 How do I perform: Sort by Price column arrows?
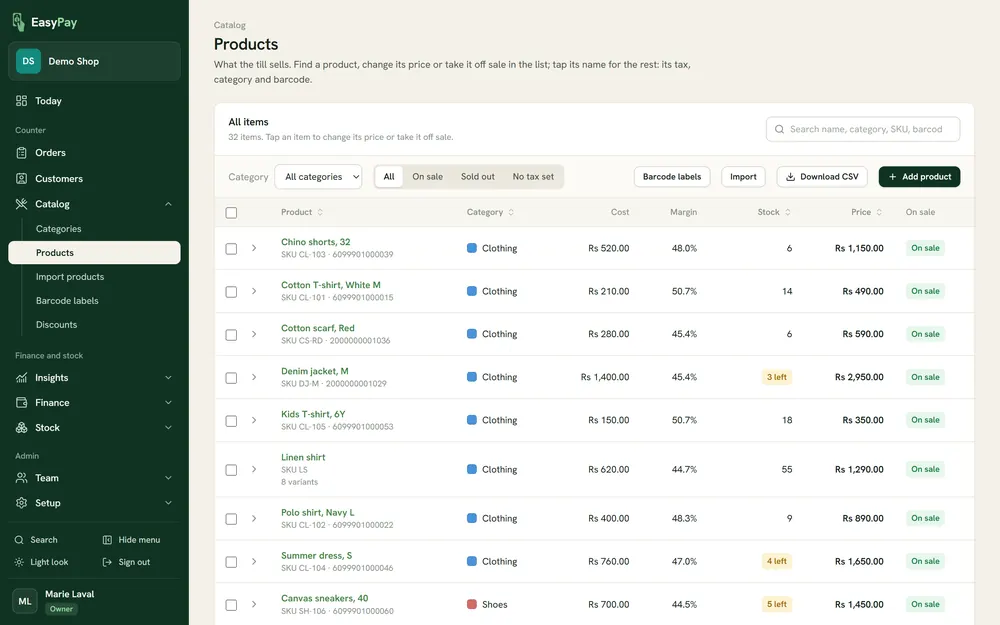point(879,212)
